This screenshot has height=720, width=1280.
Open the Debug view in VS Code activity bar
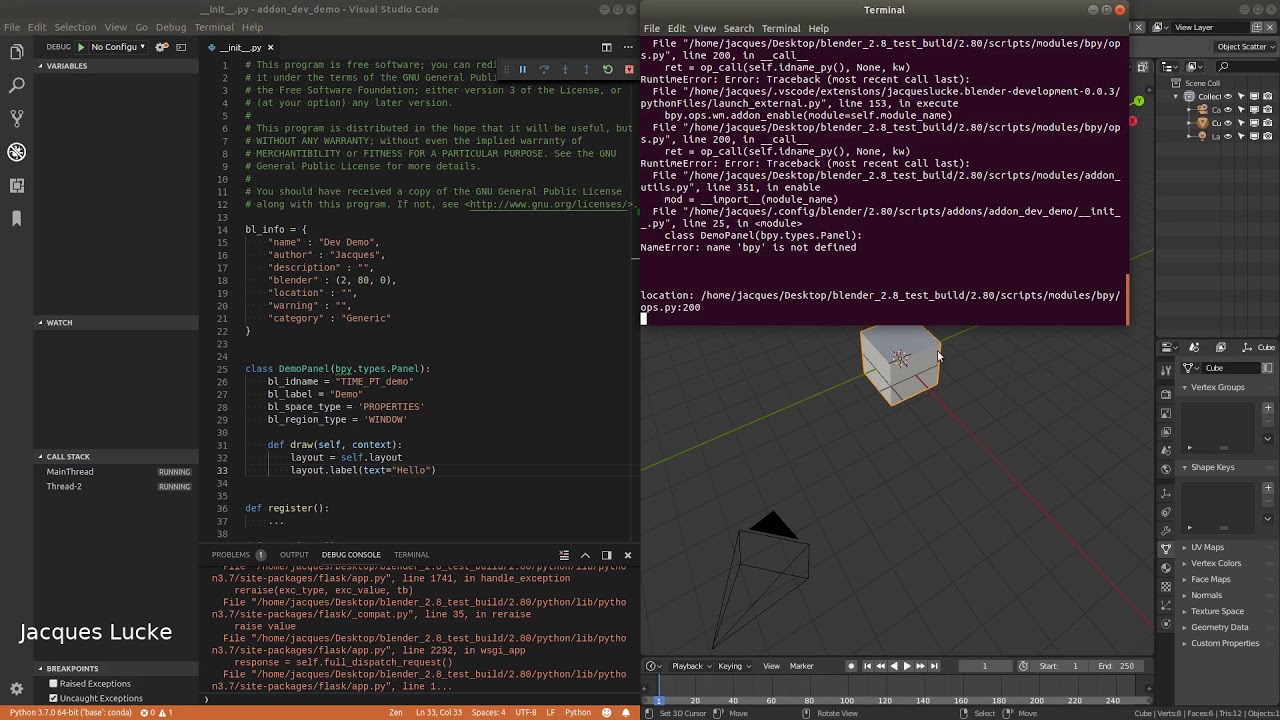[x=16, y=152]
